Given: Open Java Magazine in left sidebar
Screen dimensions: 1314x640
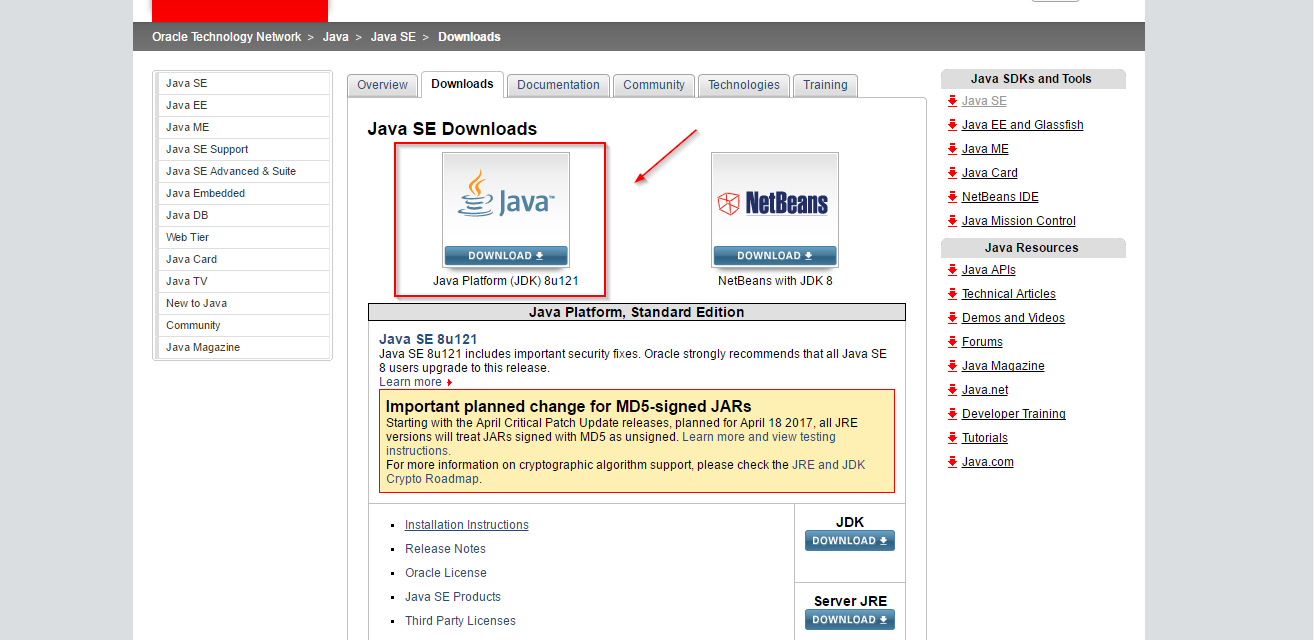Looking at the screenshot, I should pyautogui.click(x=243, y=347).
